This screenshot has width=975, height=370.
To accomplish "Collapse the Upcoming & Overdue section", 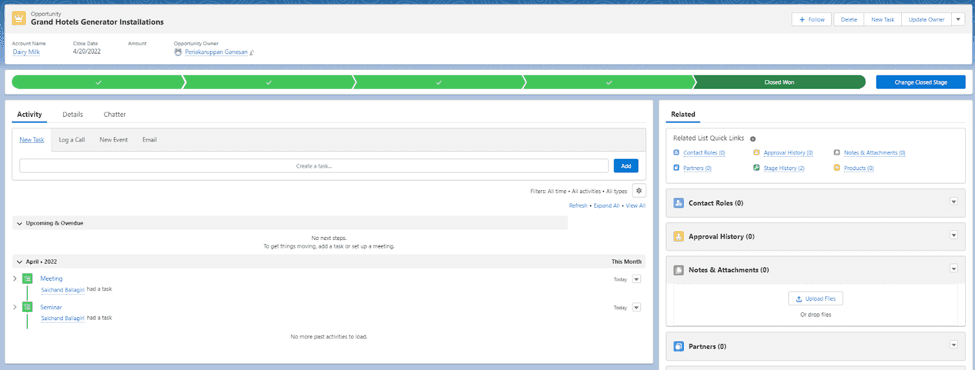I will 19,223.
